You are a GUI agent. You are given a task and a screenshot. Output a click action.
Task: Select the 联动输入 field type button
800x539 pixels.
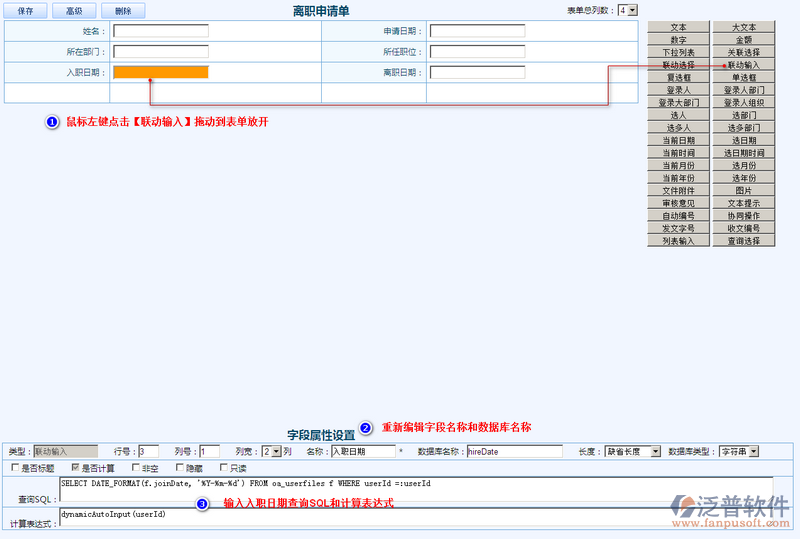744,65
